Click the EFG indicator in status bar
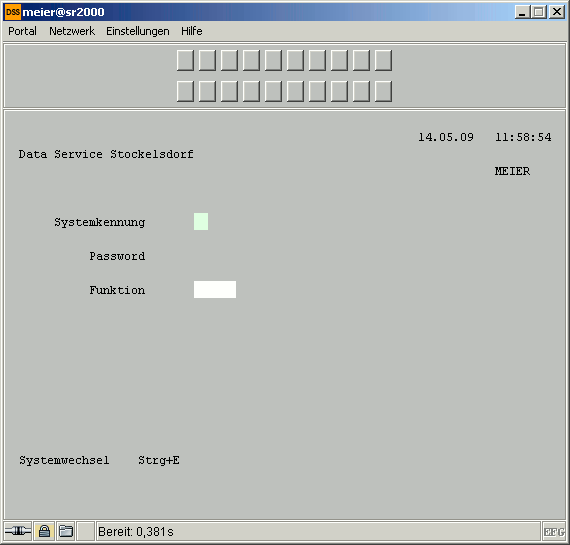The image size is (570, 545). (554, 532)
